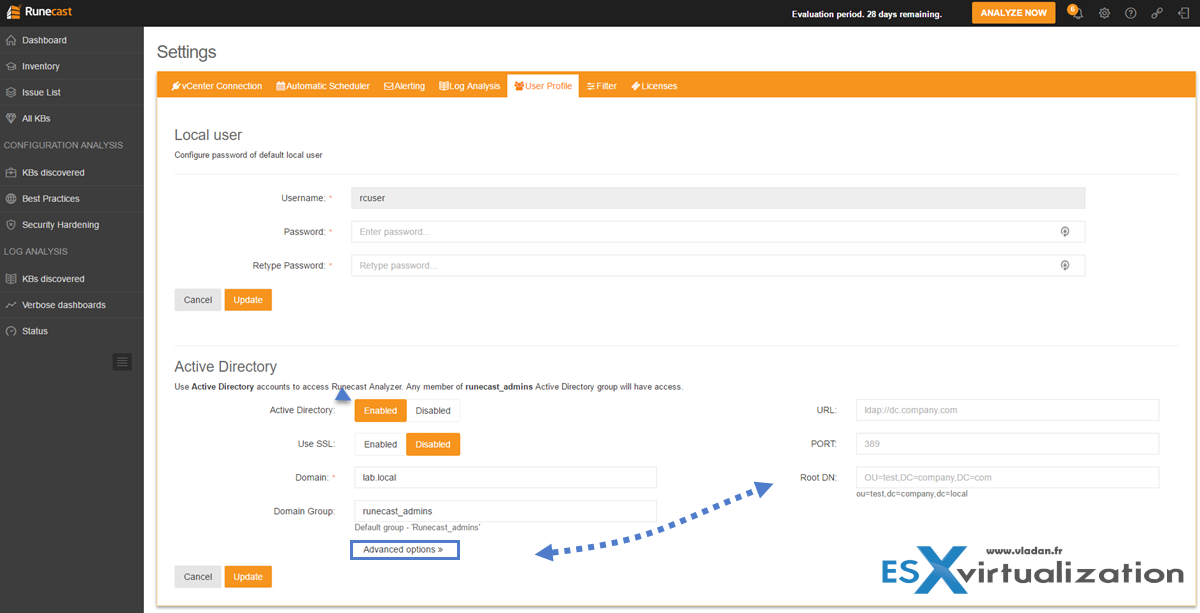Set Use SSL to Enabled
The width and height of the screenshot is (1200, 613).
380,444
